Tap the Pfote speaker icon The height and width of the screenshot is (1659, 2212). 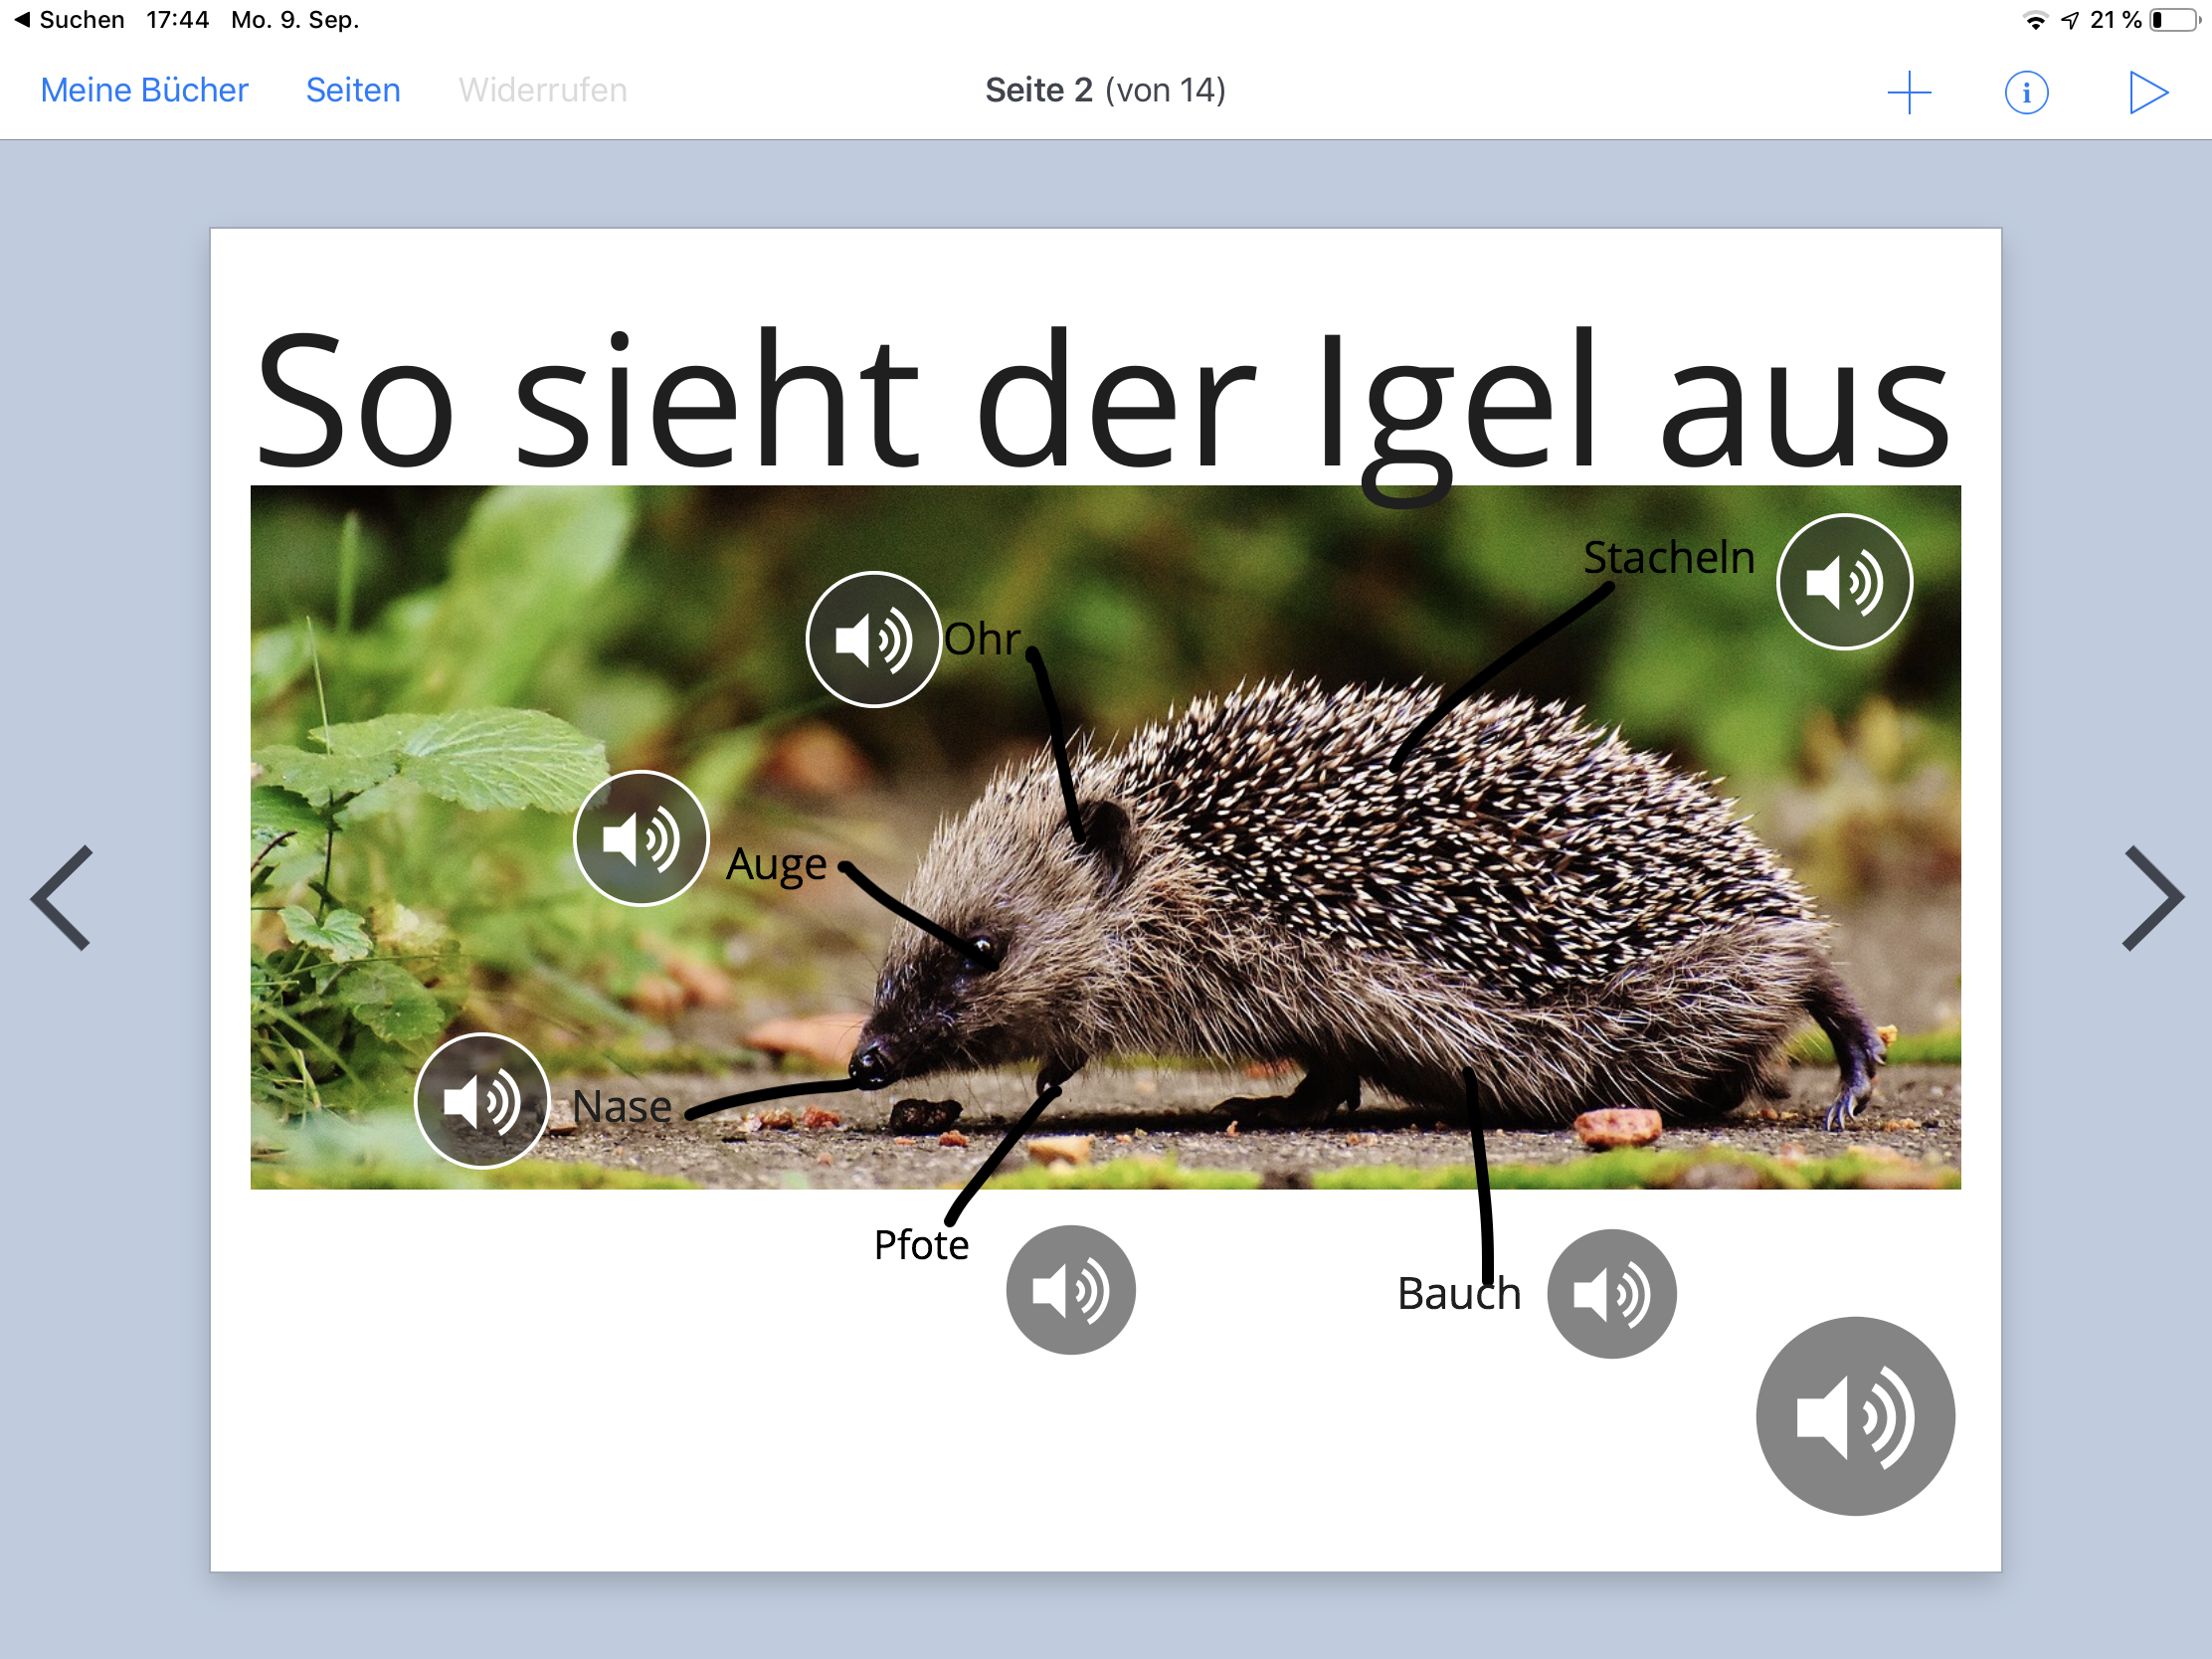[1070, 1290]
